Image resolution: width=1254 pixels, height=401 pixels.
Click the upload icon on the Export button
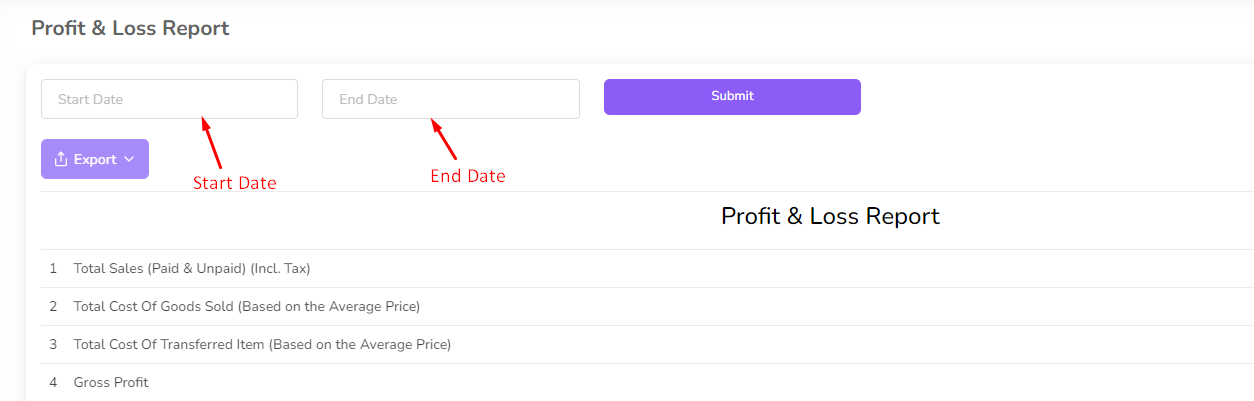[61, 159]
